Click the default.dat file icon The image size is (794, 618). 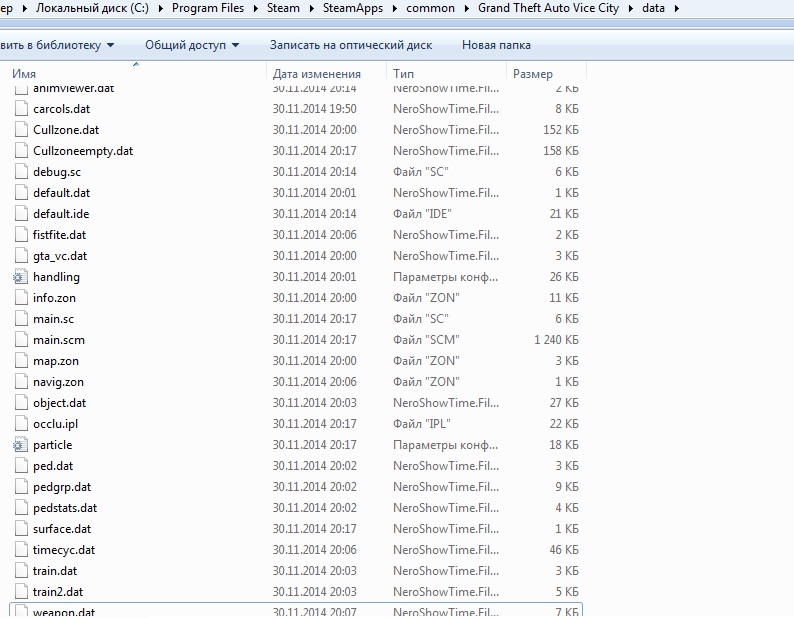tap(21, 193)
